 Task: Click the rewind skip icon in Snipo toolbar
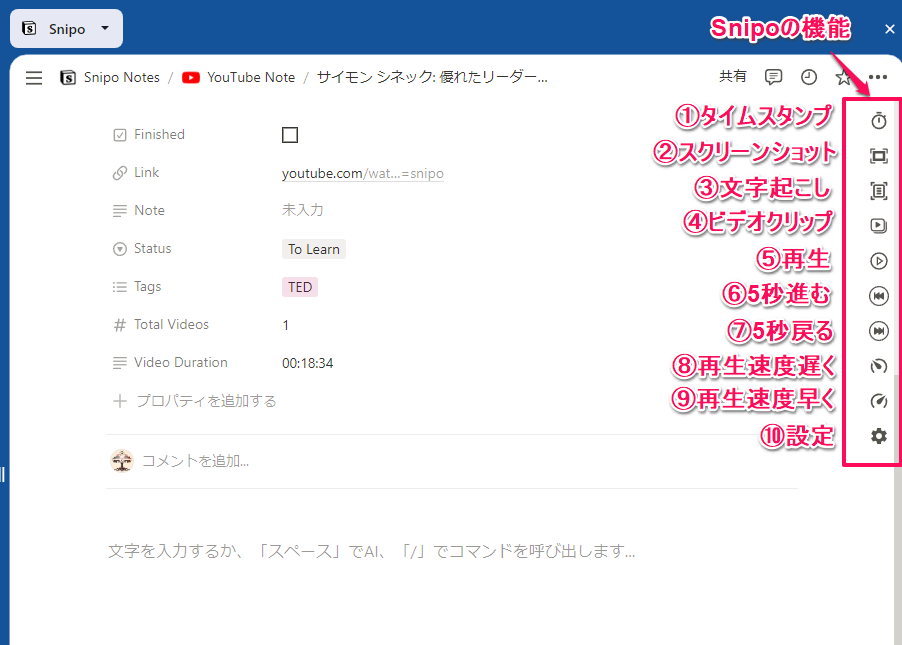click(878, 296)
